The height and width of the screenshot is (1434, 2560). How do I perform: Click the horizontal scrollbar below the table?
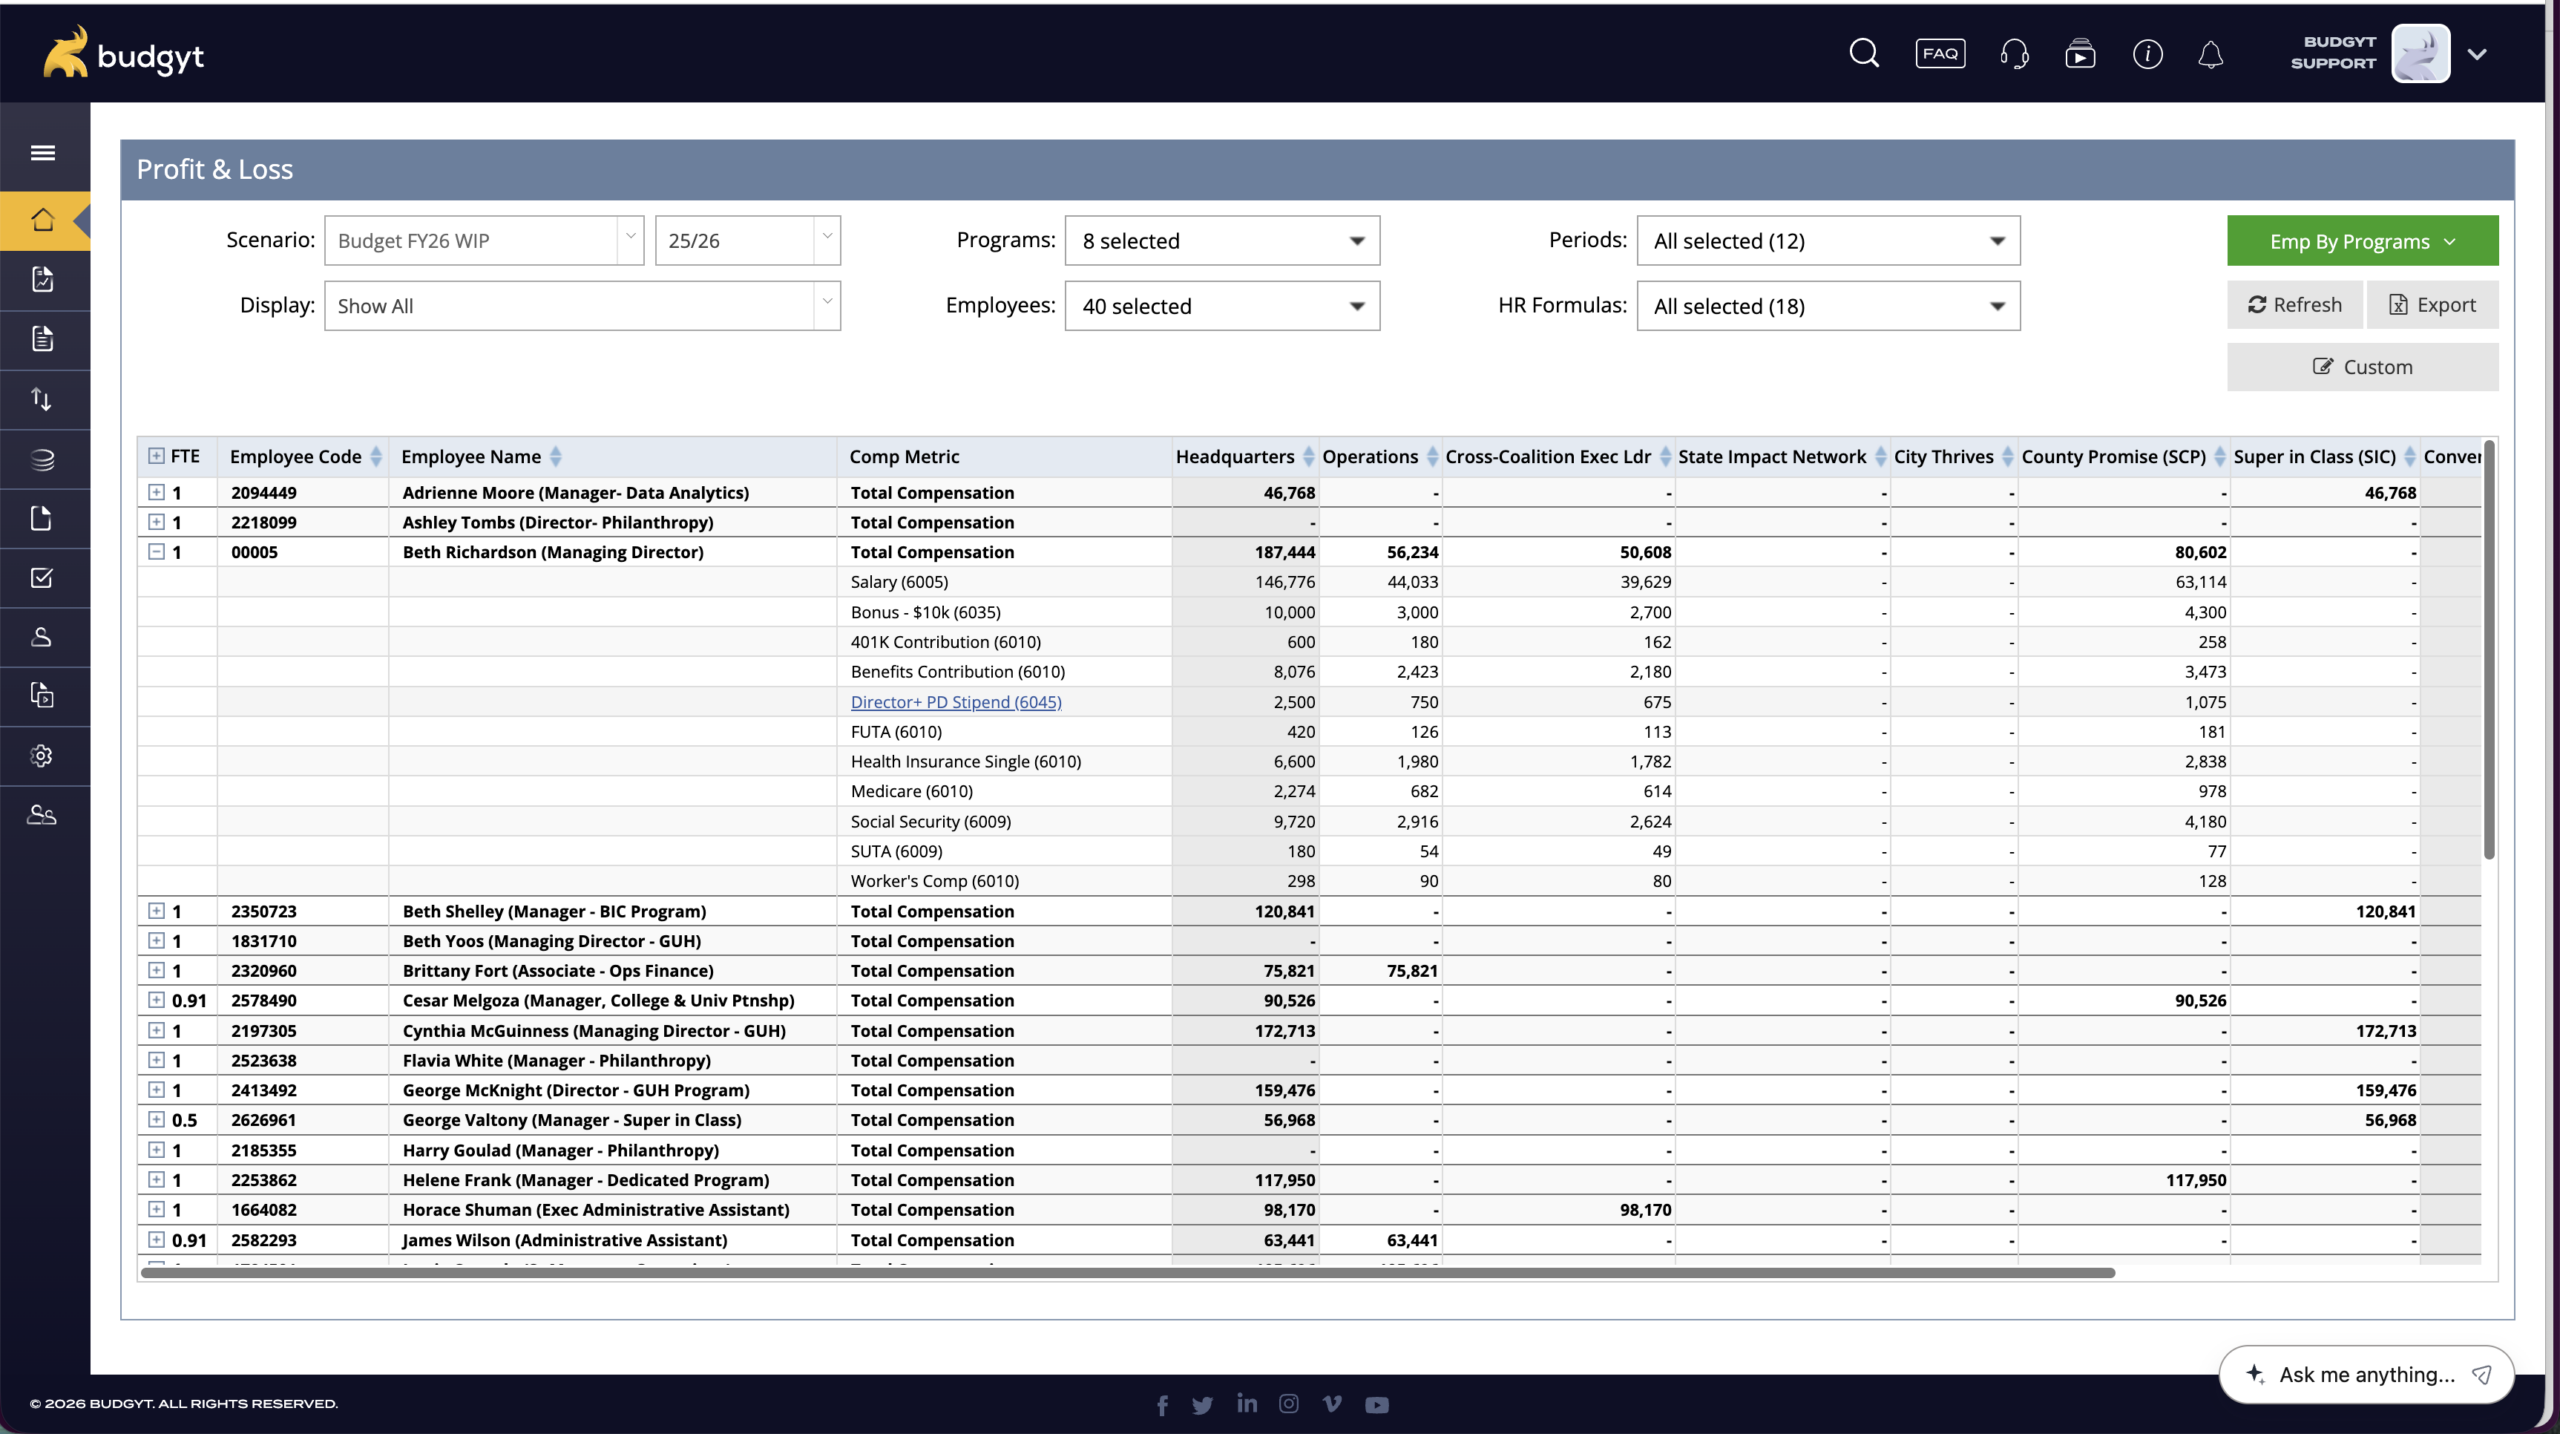[1128, 1273]
